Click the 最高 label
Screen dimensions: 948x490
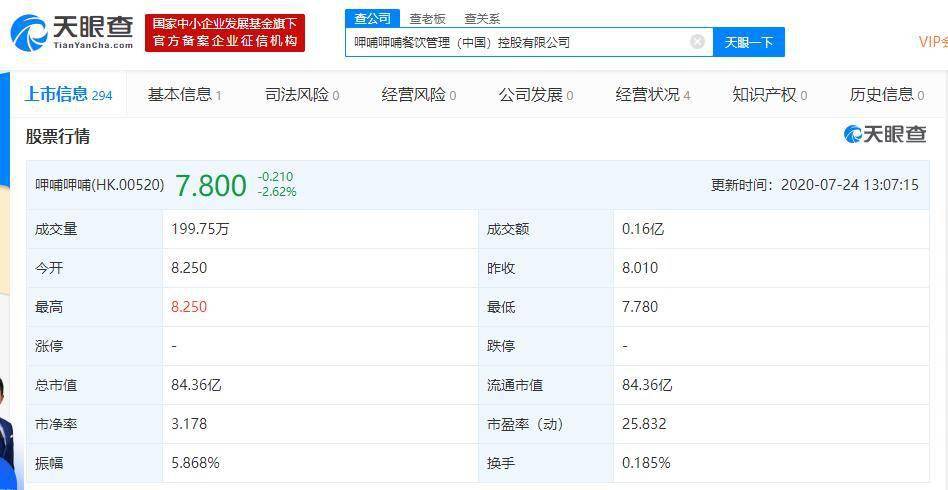(x=49, y=307)
